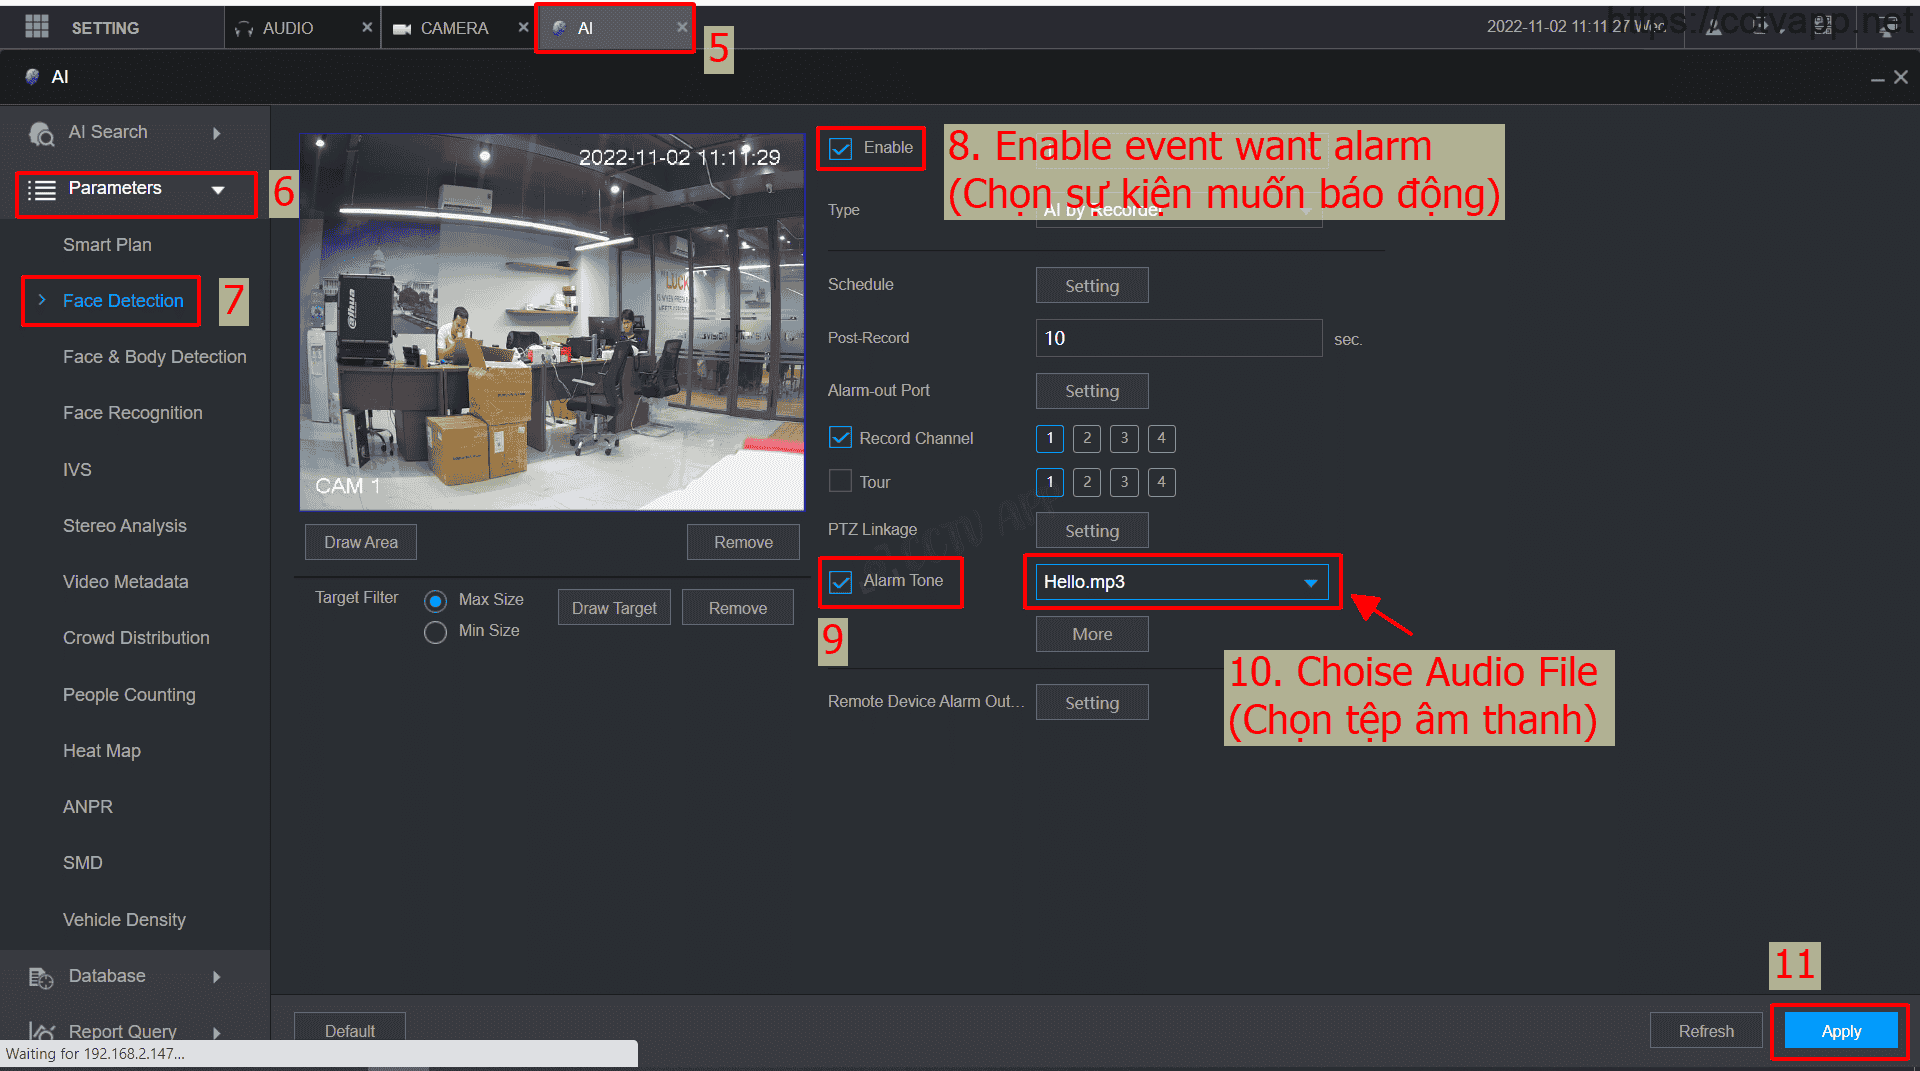The image size is (1920, 1071).
Task: Close the CAMERA tab with its X
Action: 523,27
